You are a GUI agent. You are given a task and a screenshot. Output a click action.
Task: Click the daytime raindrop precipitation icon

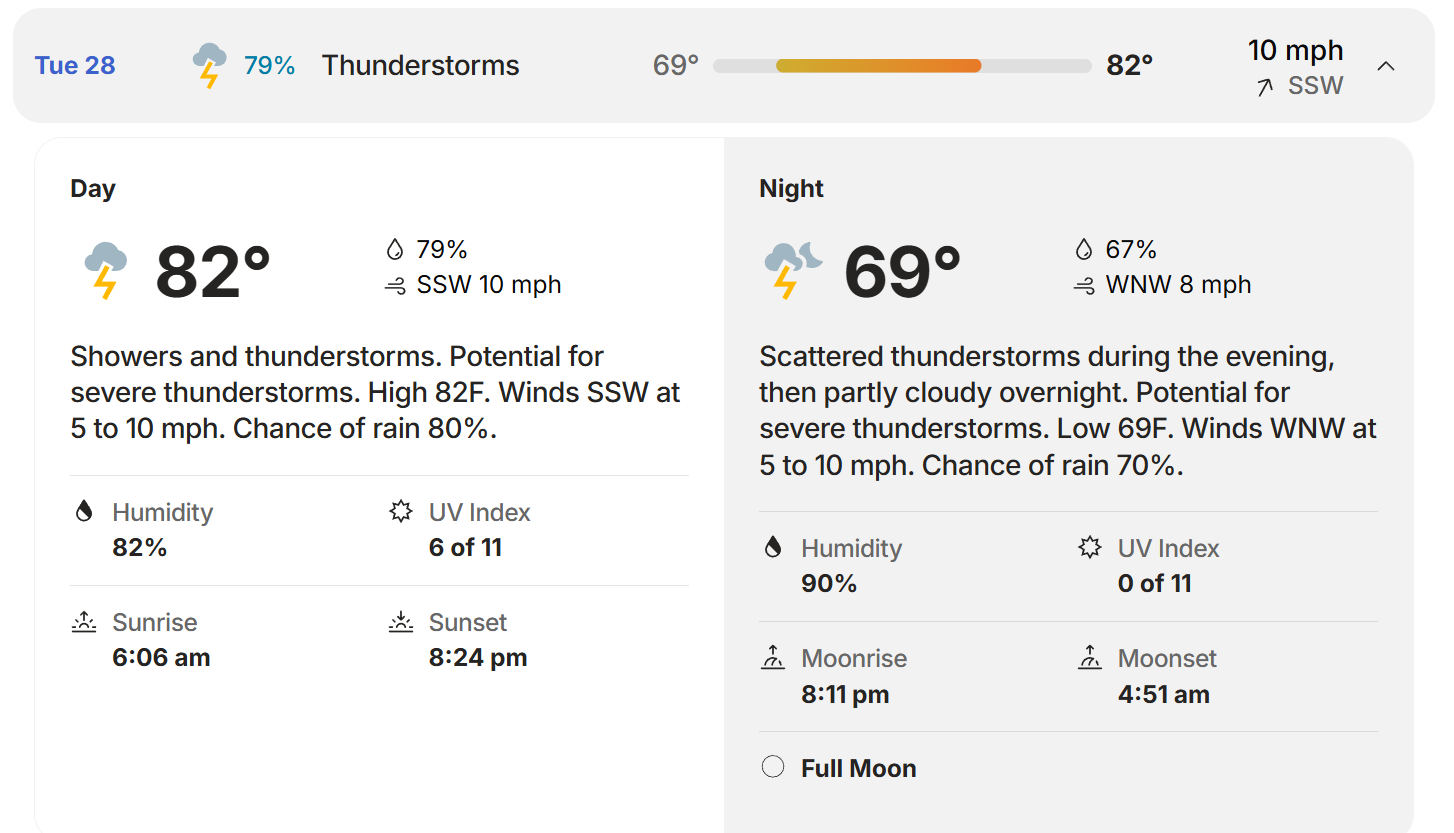(394, 249)
